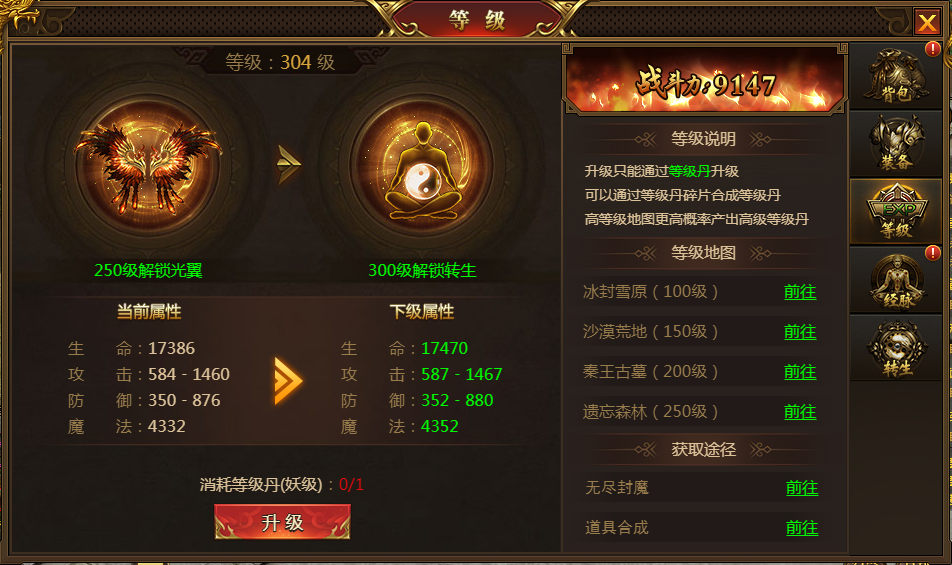952x565 pixels.
Task: Click the 升级 upgrade button
Action: 282,522
